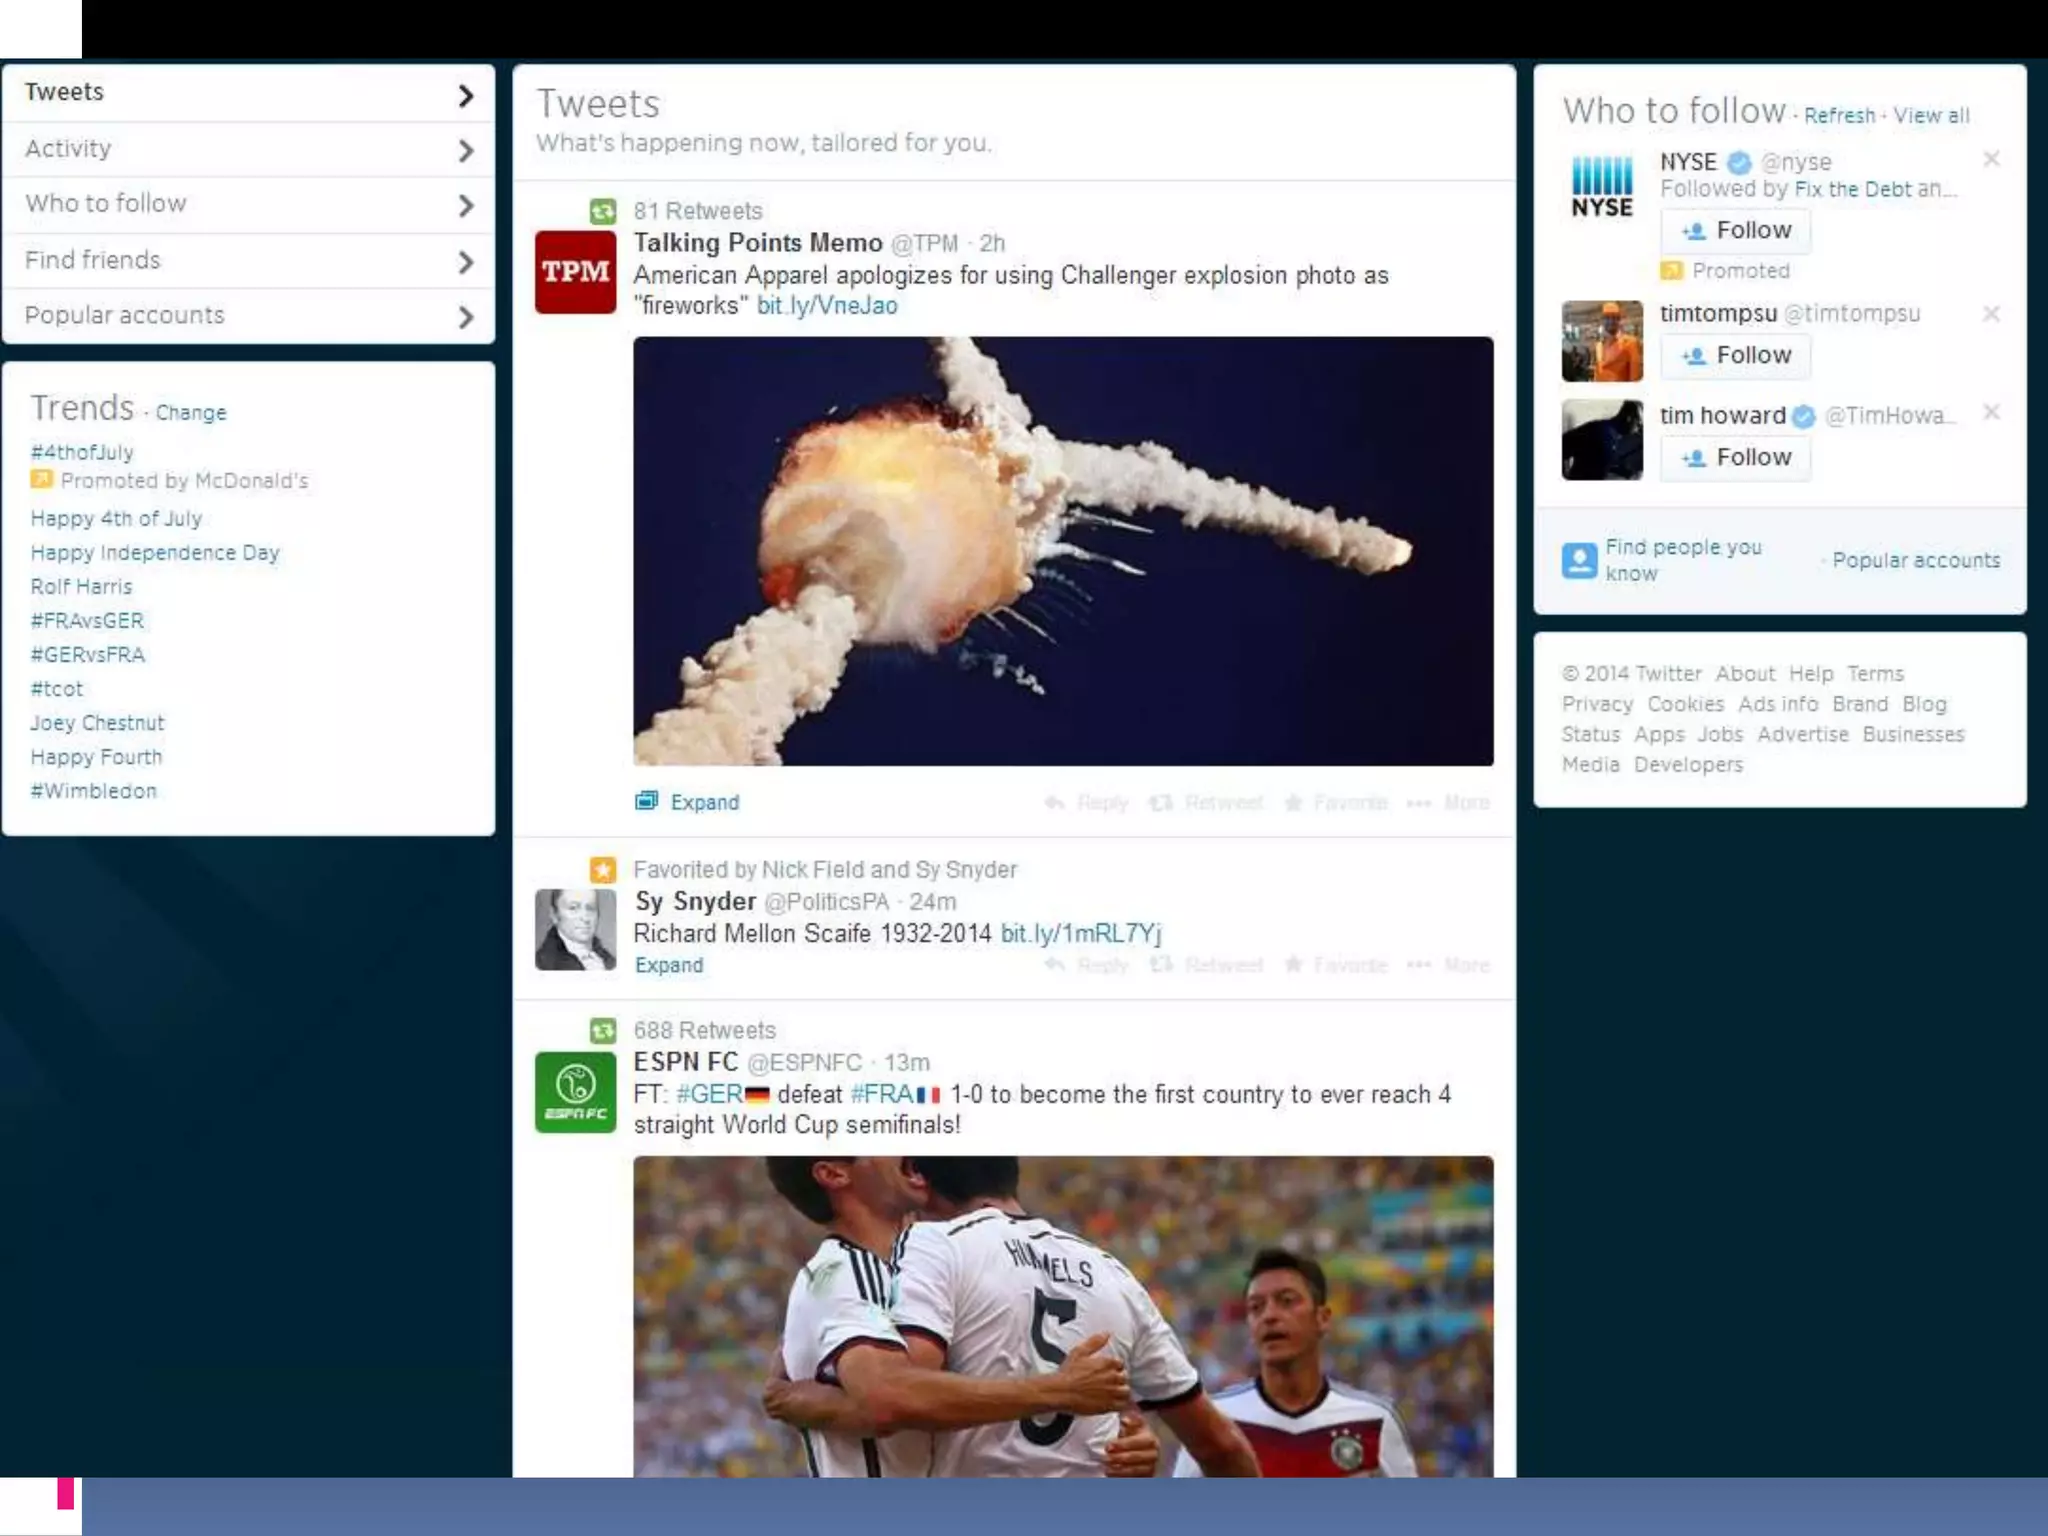Click the retweet icon above 81 Retweets
2048x1536 pixels.
(x=603, y=211)
